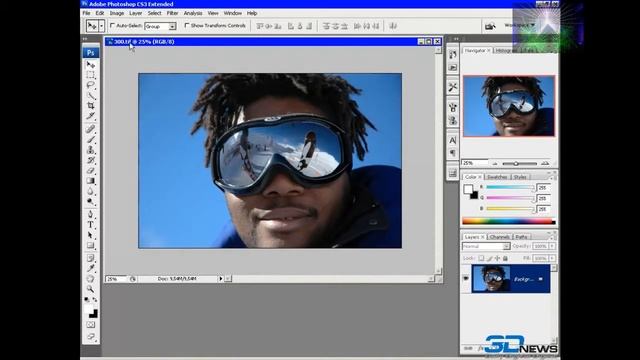This screenshot has width=640, height=360.
Task: Toggle Lock all
Action: [x=505, y=258]
